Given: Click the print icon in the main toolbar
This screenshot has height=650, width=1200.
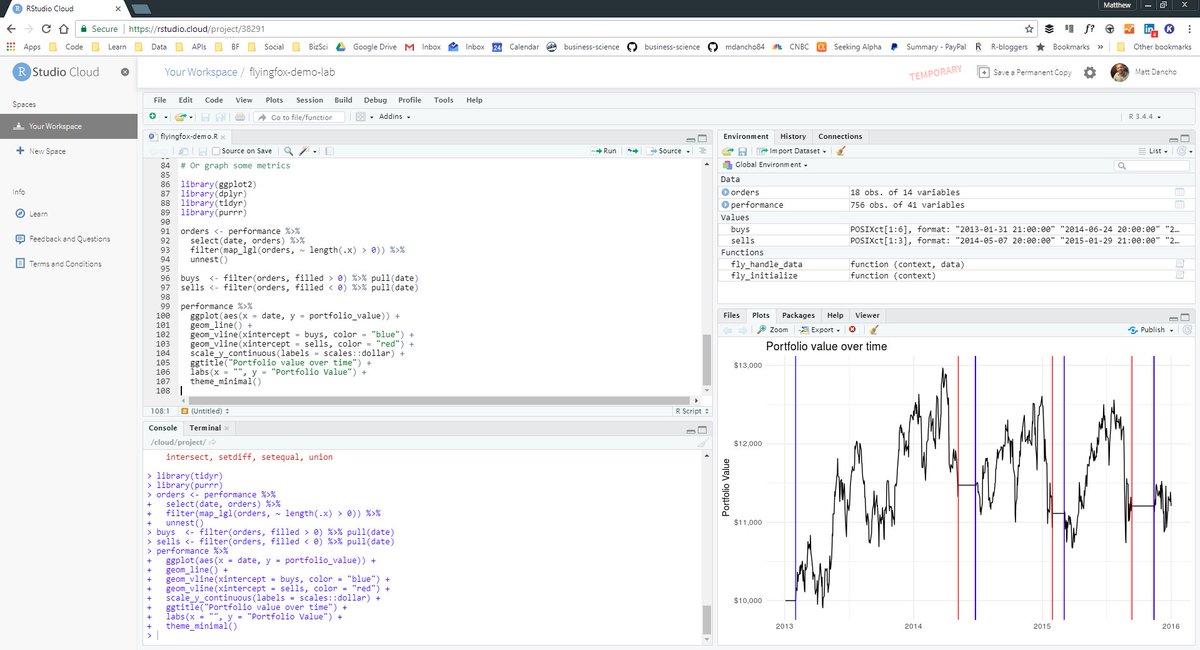Looking at the screenshot, I should (239, 117).
